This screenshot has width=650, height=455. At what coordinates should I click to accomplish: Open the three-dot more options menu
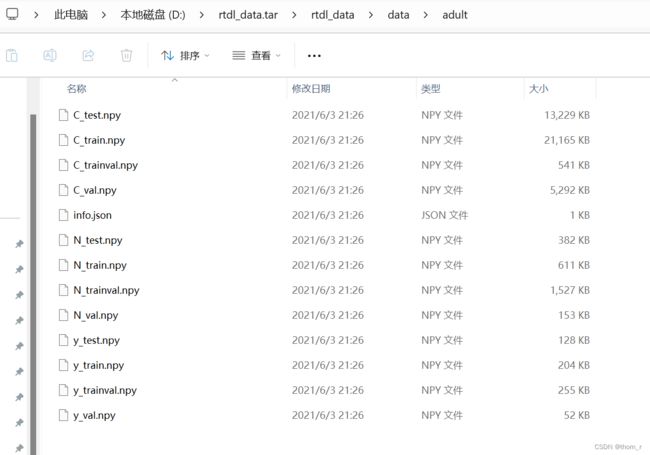pyautogui.click(x=314, y=56)
